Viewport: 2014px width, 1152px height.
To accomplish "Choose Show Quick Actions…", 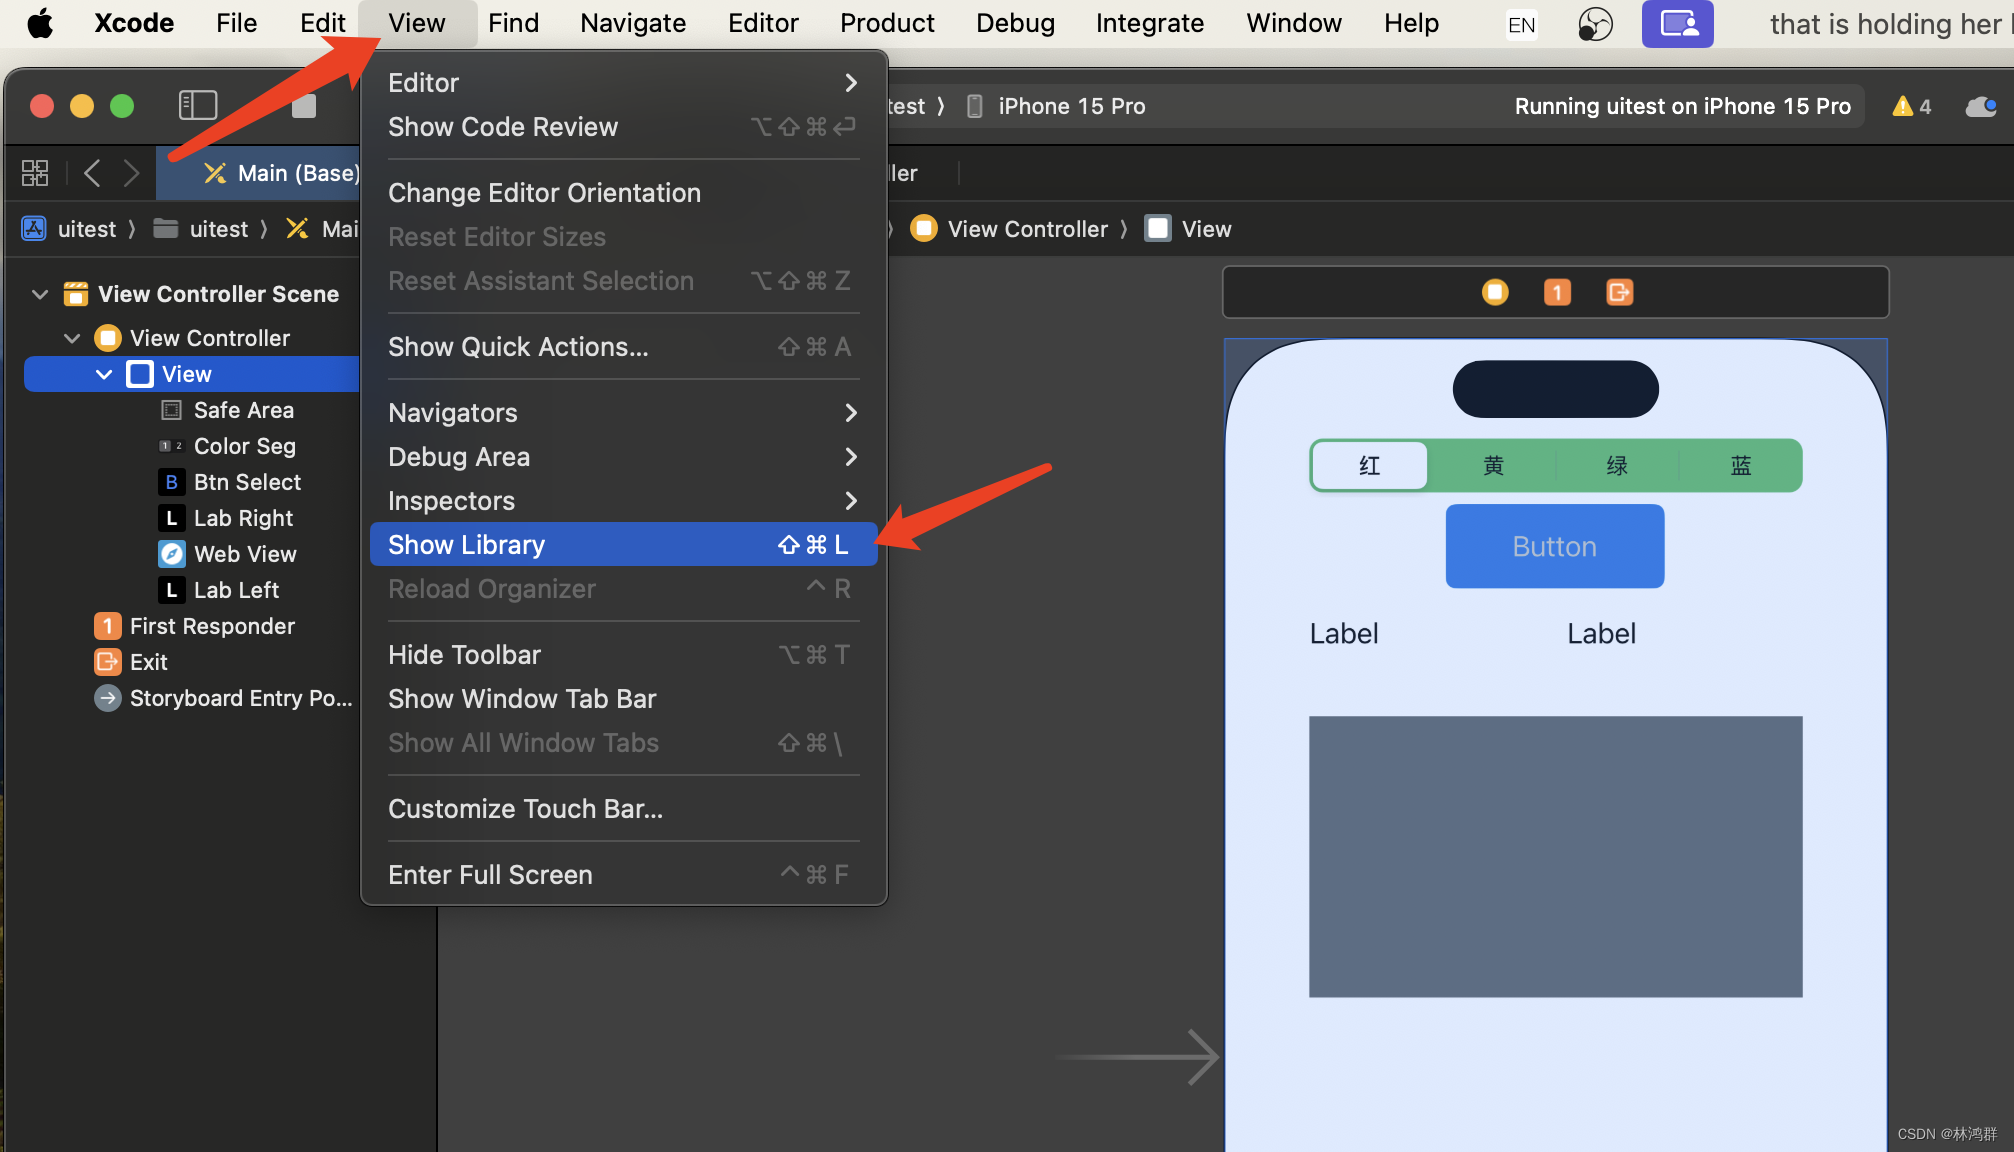I will pos(623,347).
